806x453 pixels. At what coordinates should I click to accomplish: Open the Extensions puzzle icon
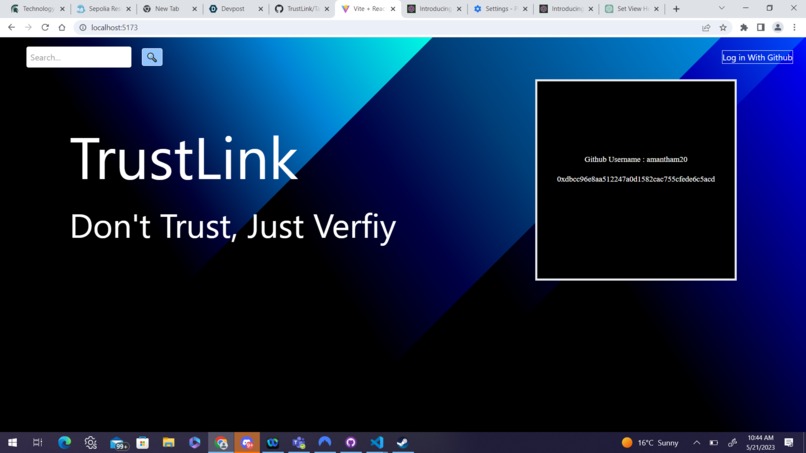[743, 27]
